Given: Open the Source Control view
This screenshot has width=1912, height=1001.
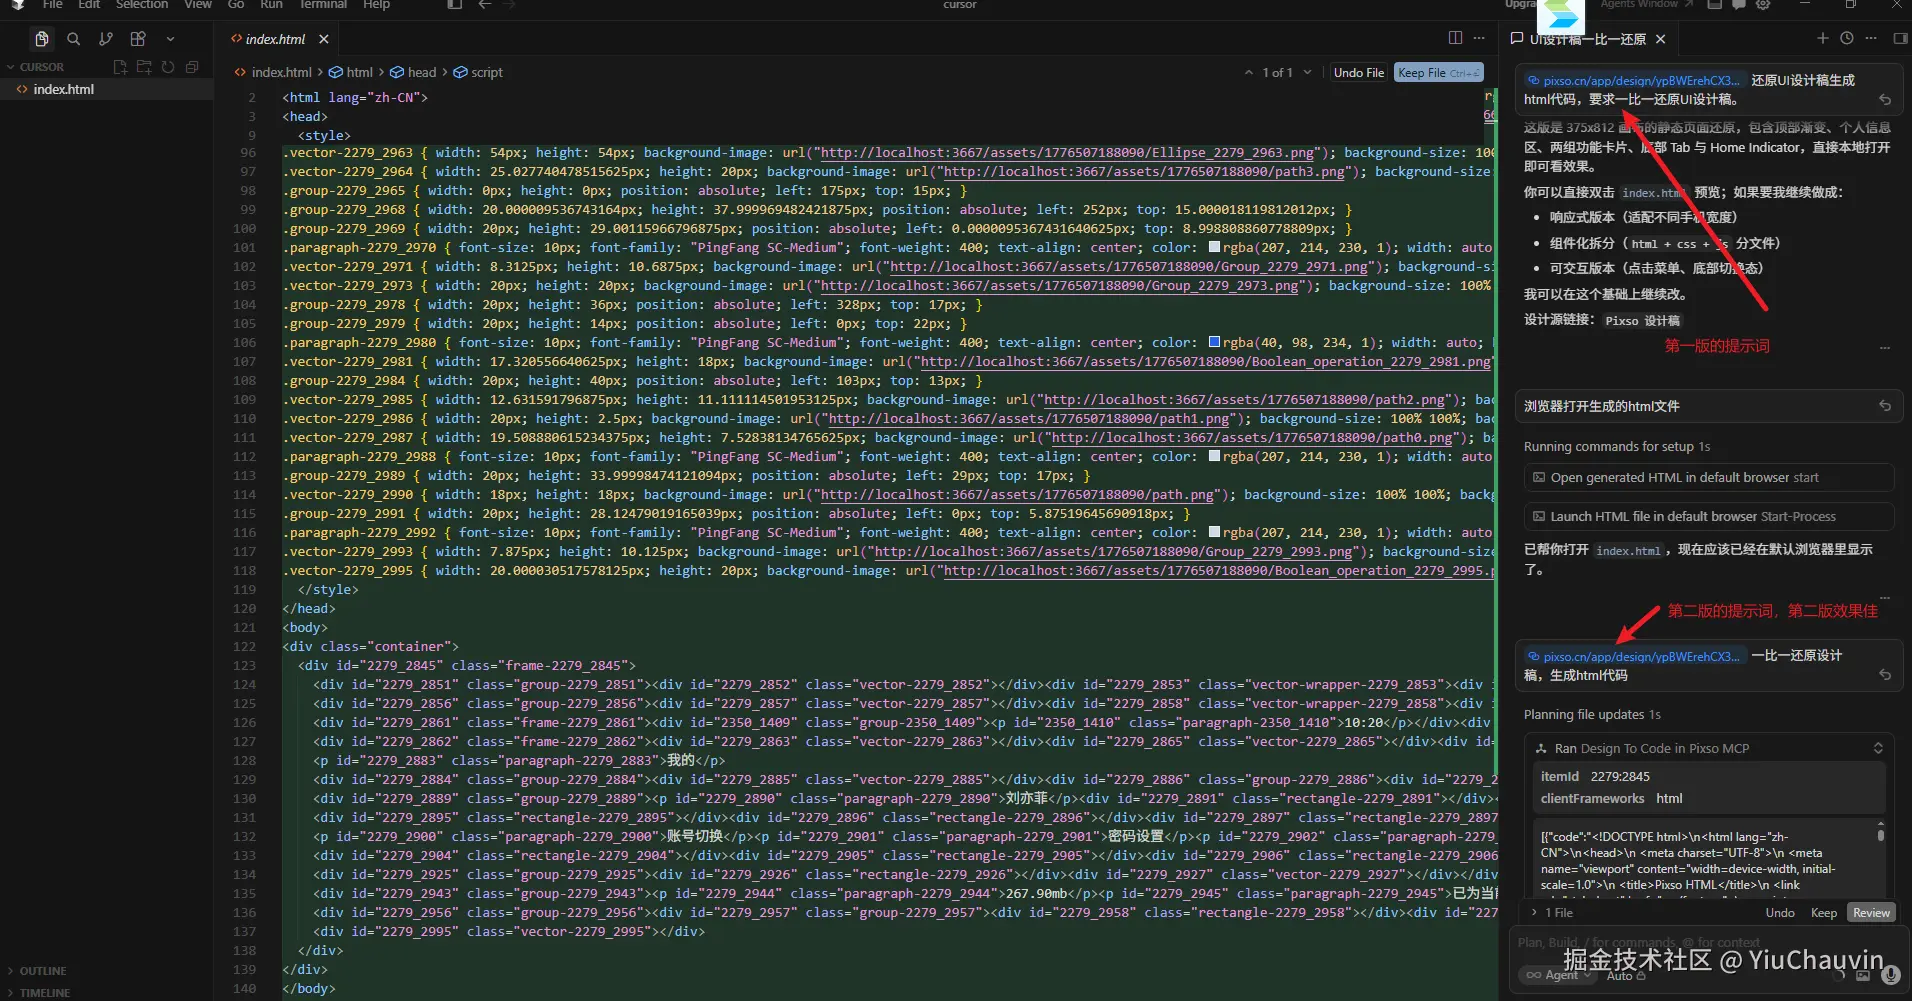Looking at the screenshot, I should tap(105, 39).
